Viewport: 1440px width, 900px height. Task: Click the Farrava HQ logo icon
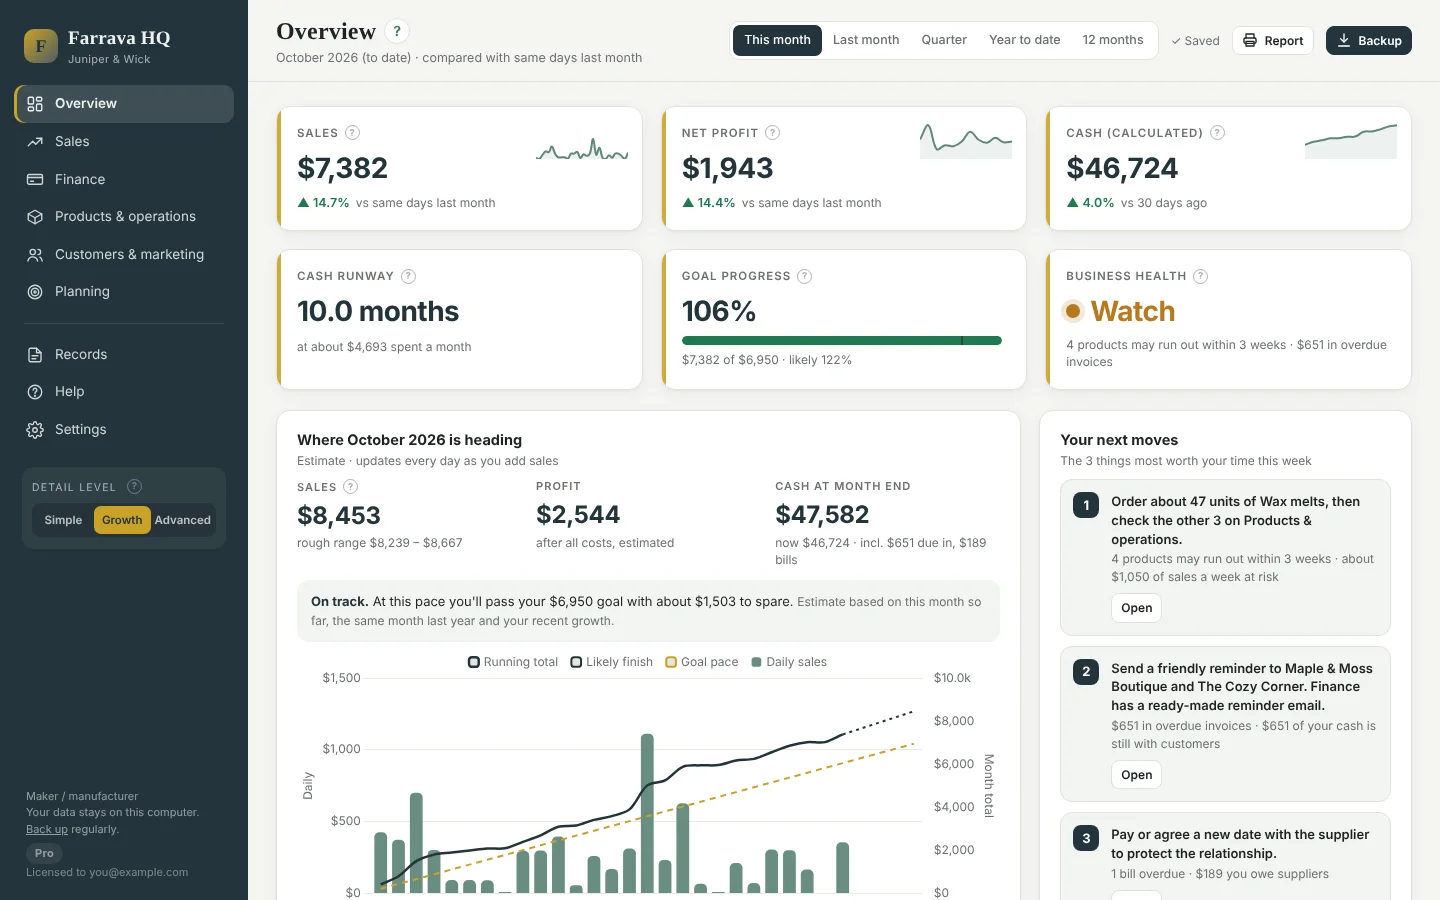pos(41,46)
